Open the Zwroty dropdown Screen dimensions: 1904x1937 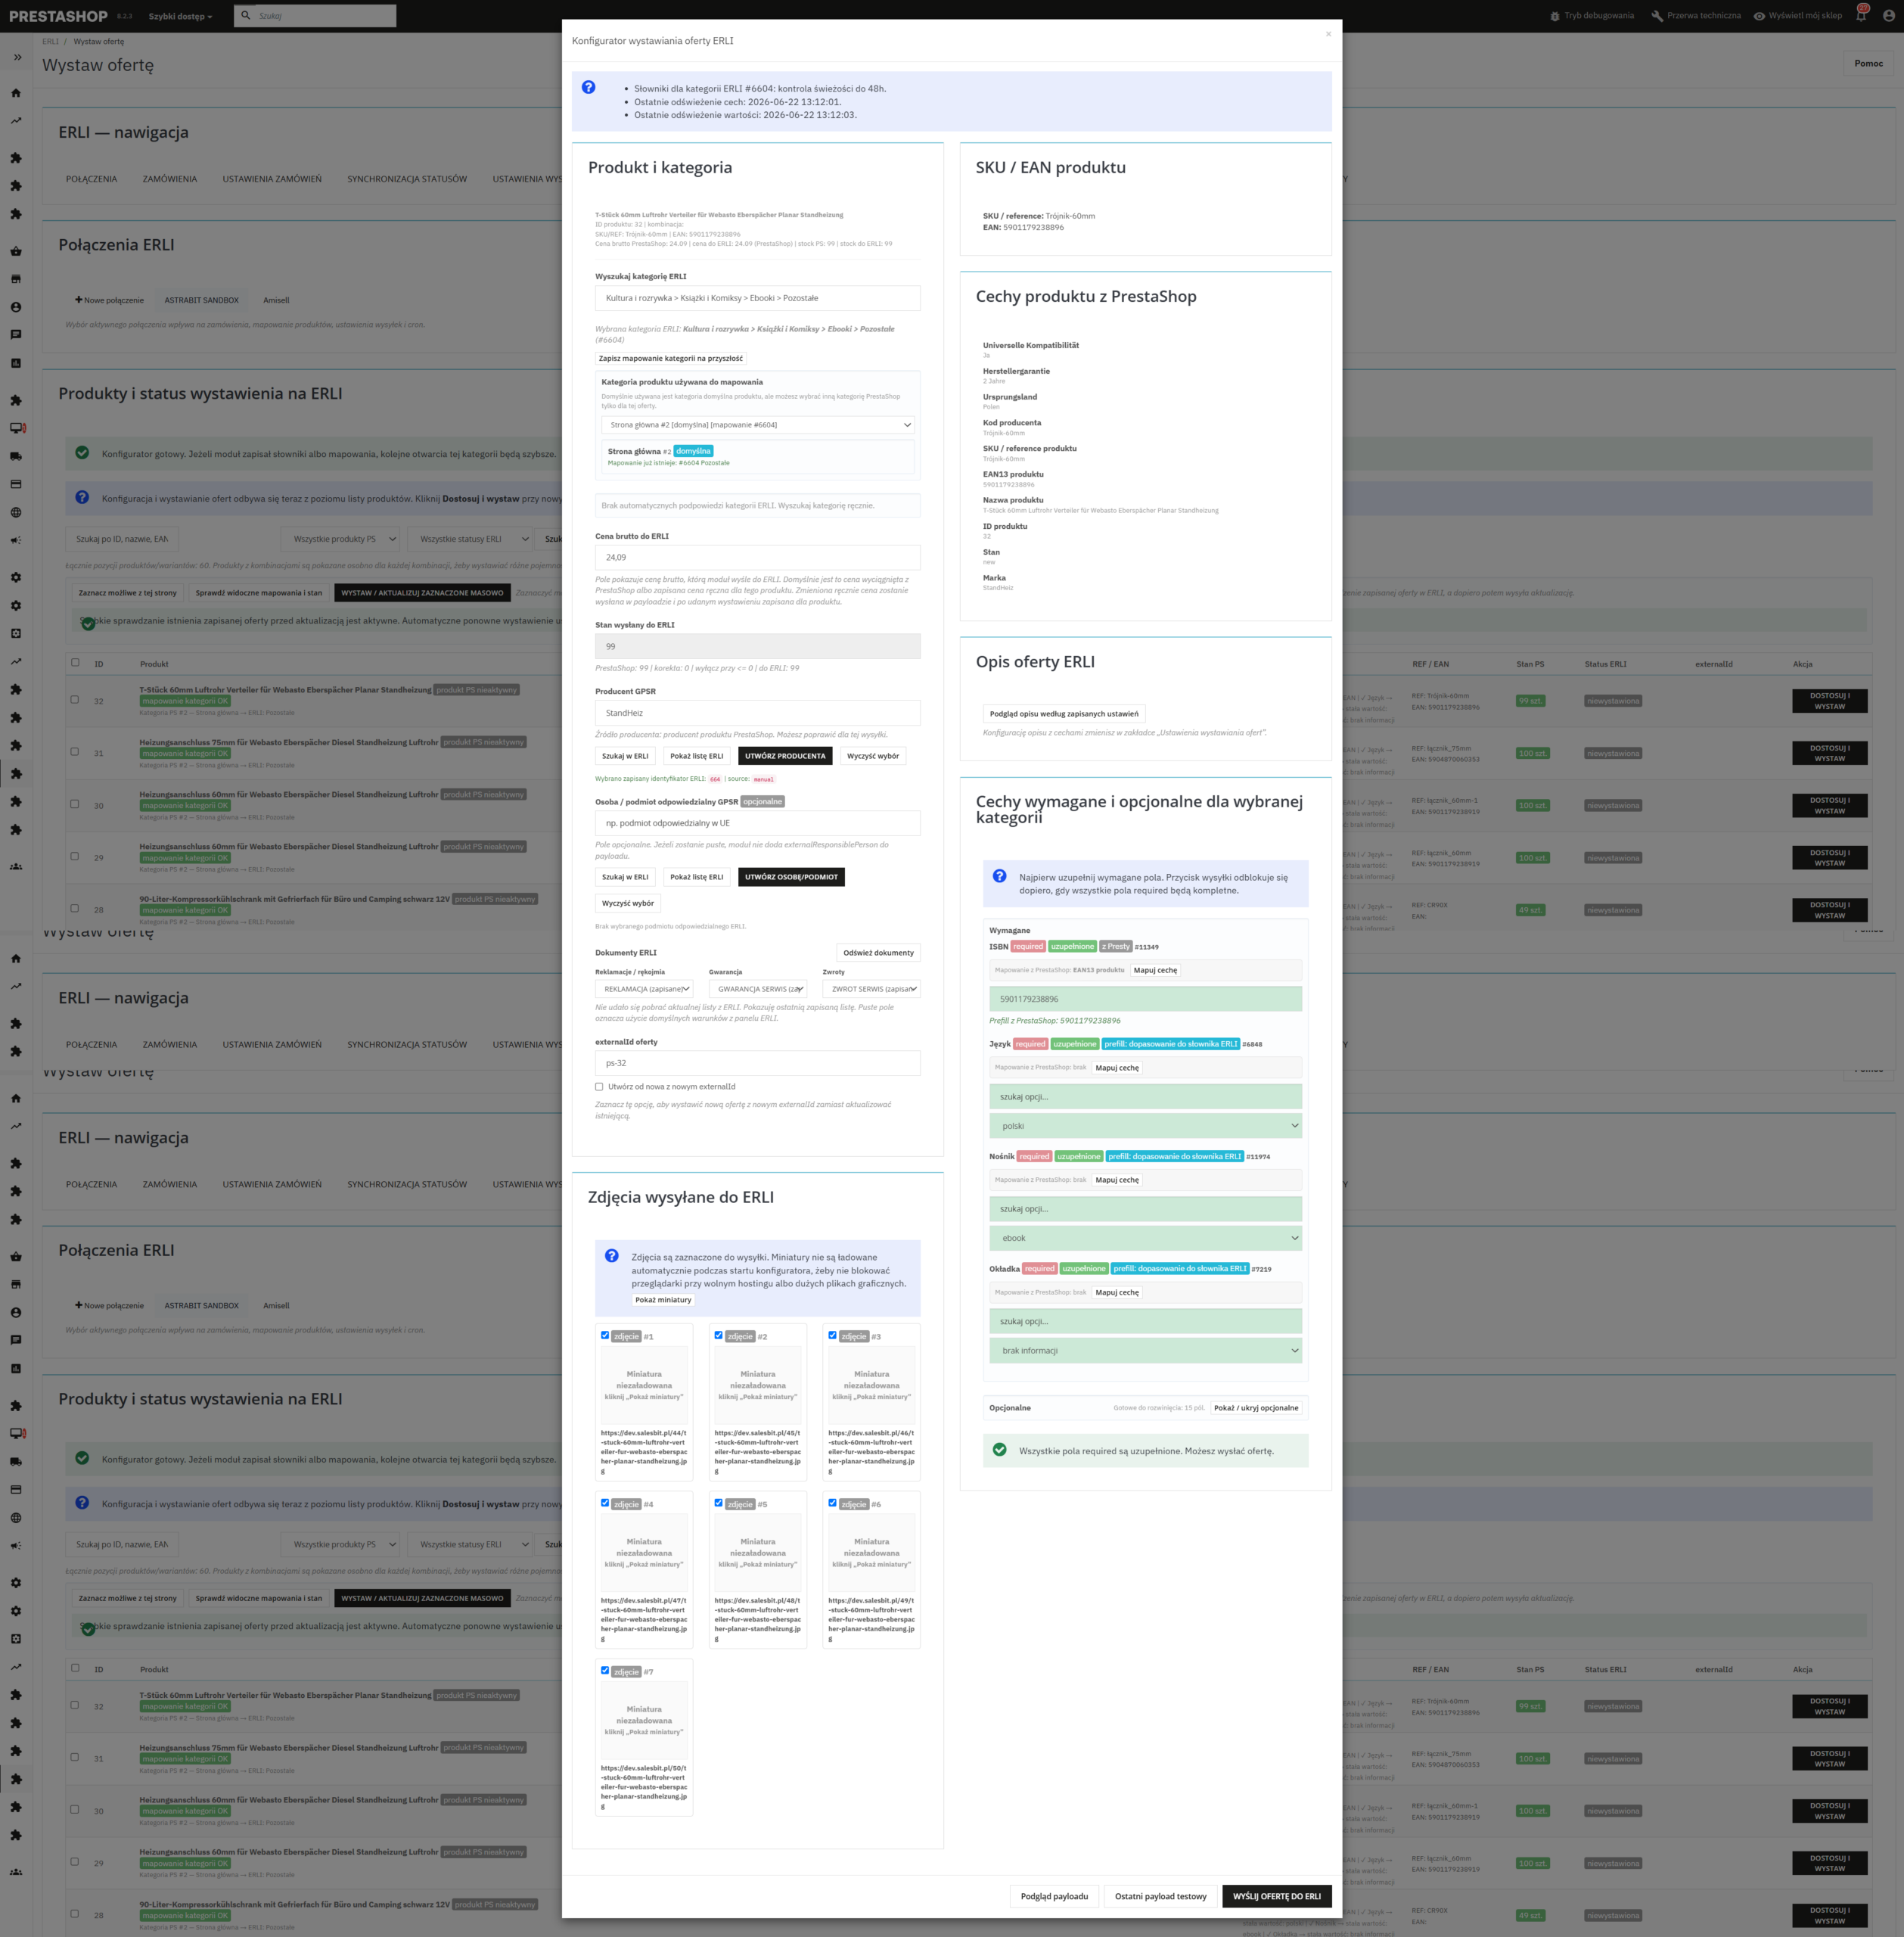(871, 989)
